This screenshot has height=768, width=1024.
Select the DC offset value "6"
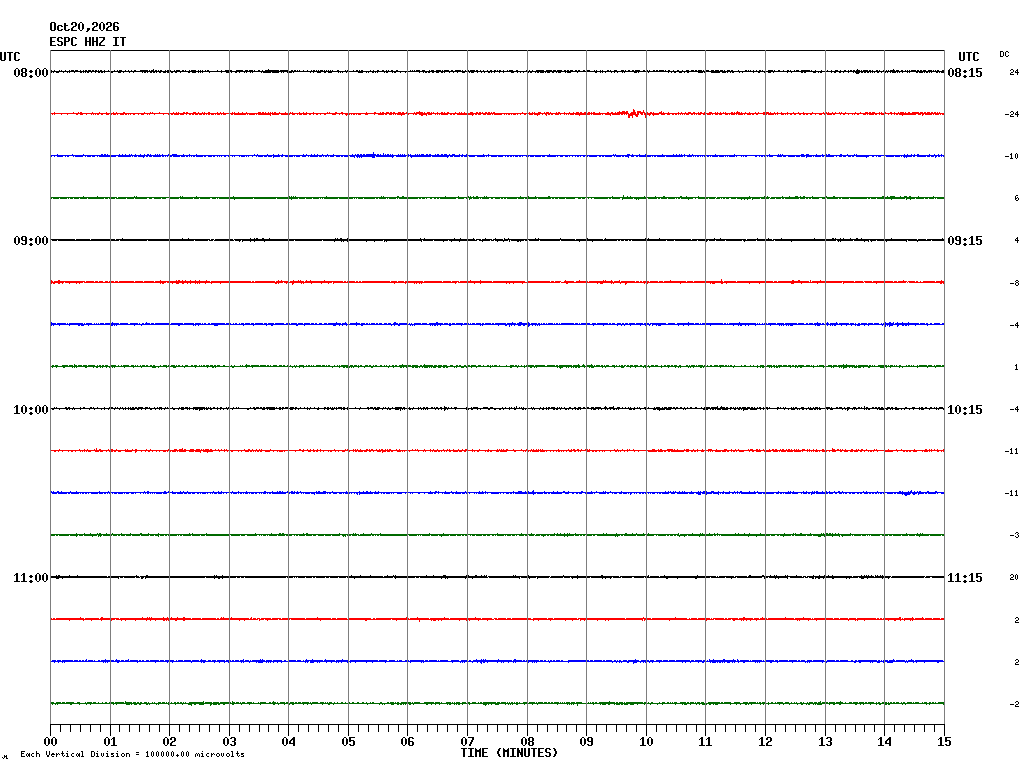(x=1017, y=199)
